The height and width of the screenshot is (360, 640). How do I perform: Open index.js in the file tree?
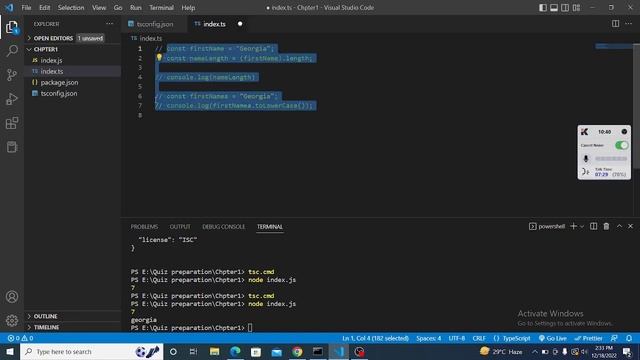[51, 60]
